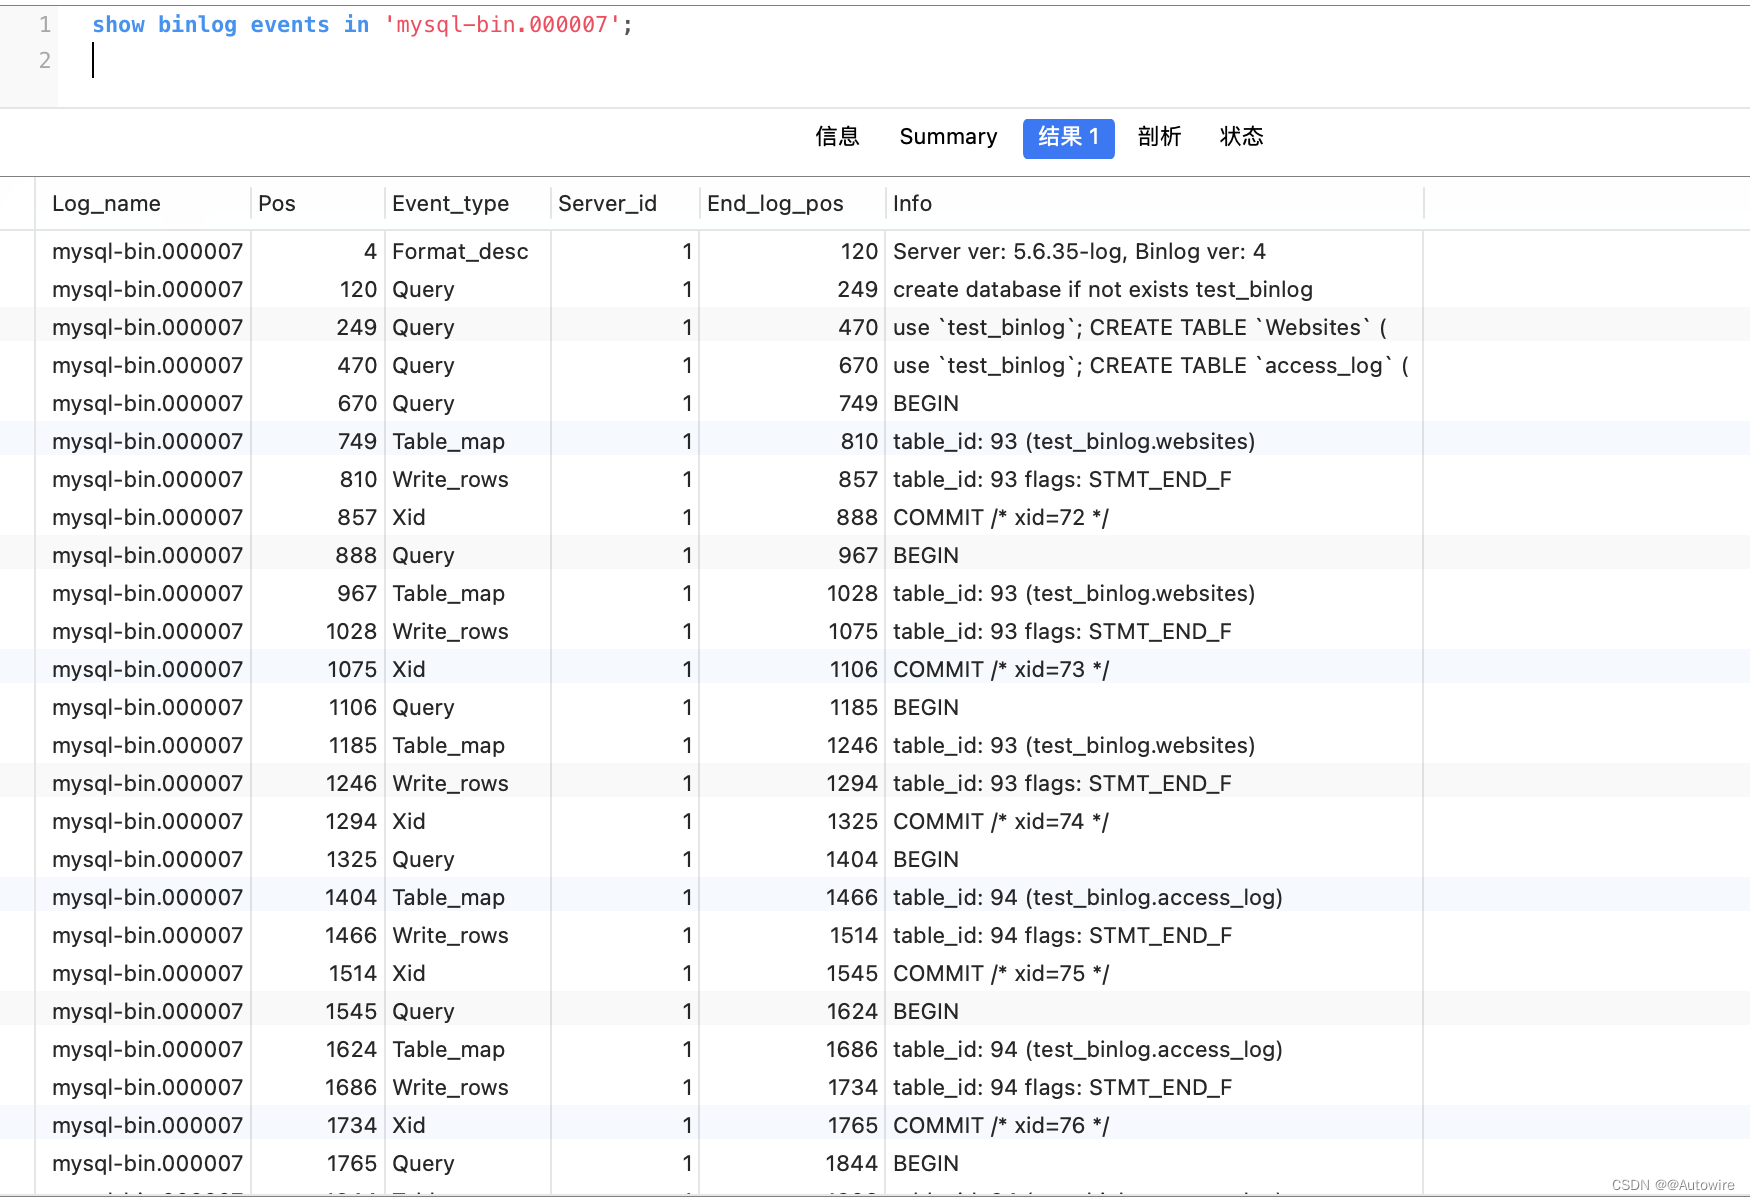Switch to the Summary tab
The image size is (1750, 1200).
tap(948, 137)
